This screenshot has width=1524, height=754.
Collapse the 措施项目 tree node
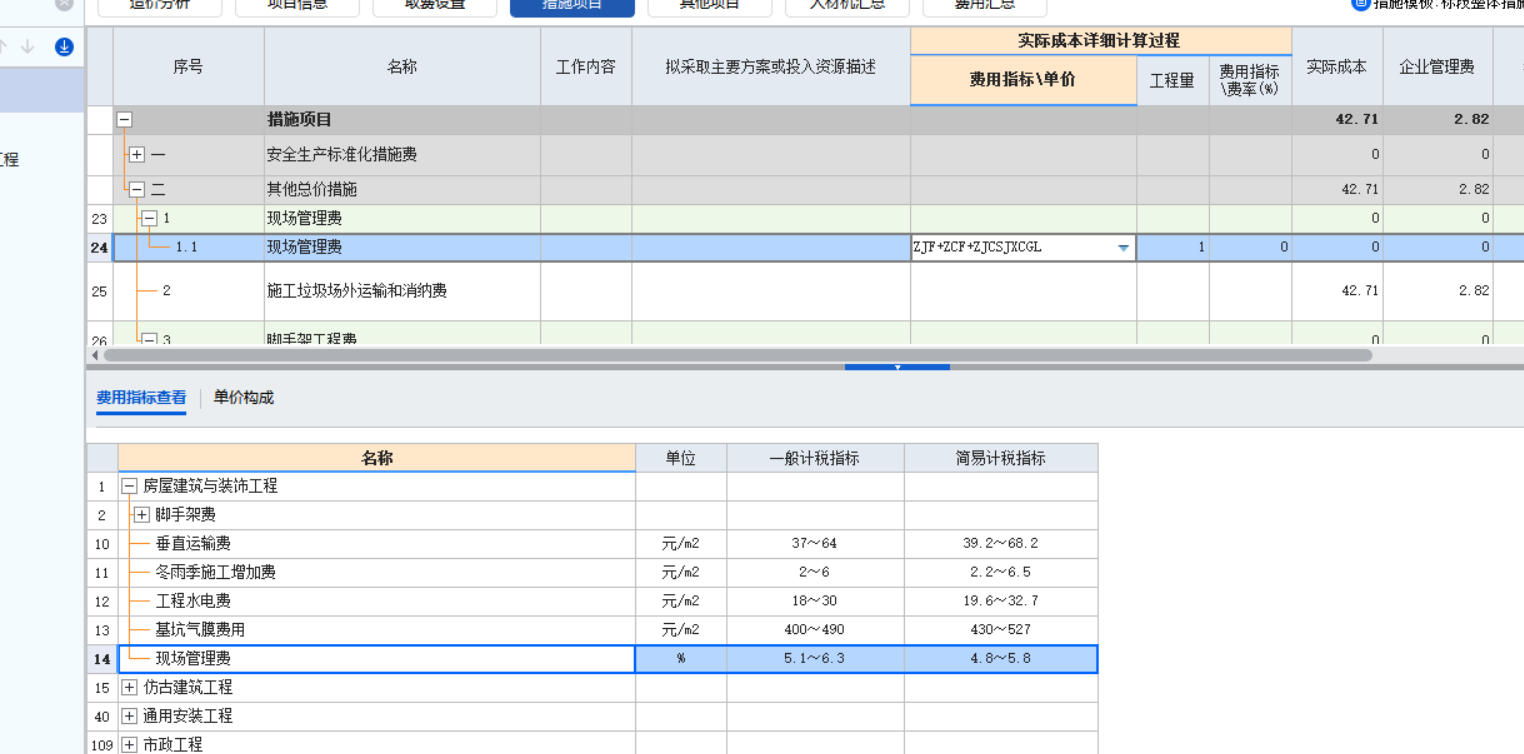click(x=124, y=119)
